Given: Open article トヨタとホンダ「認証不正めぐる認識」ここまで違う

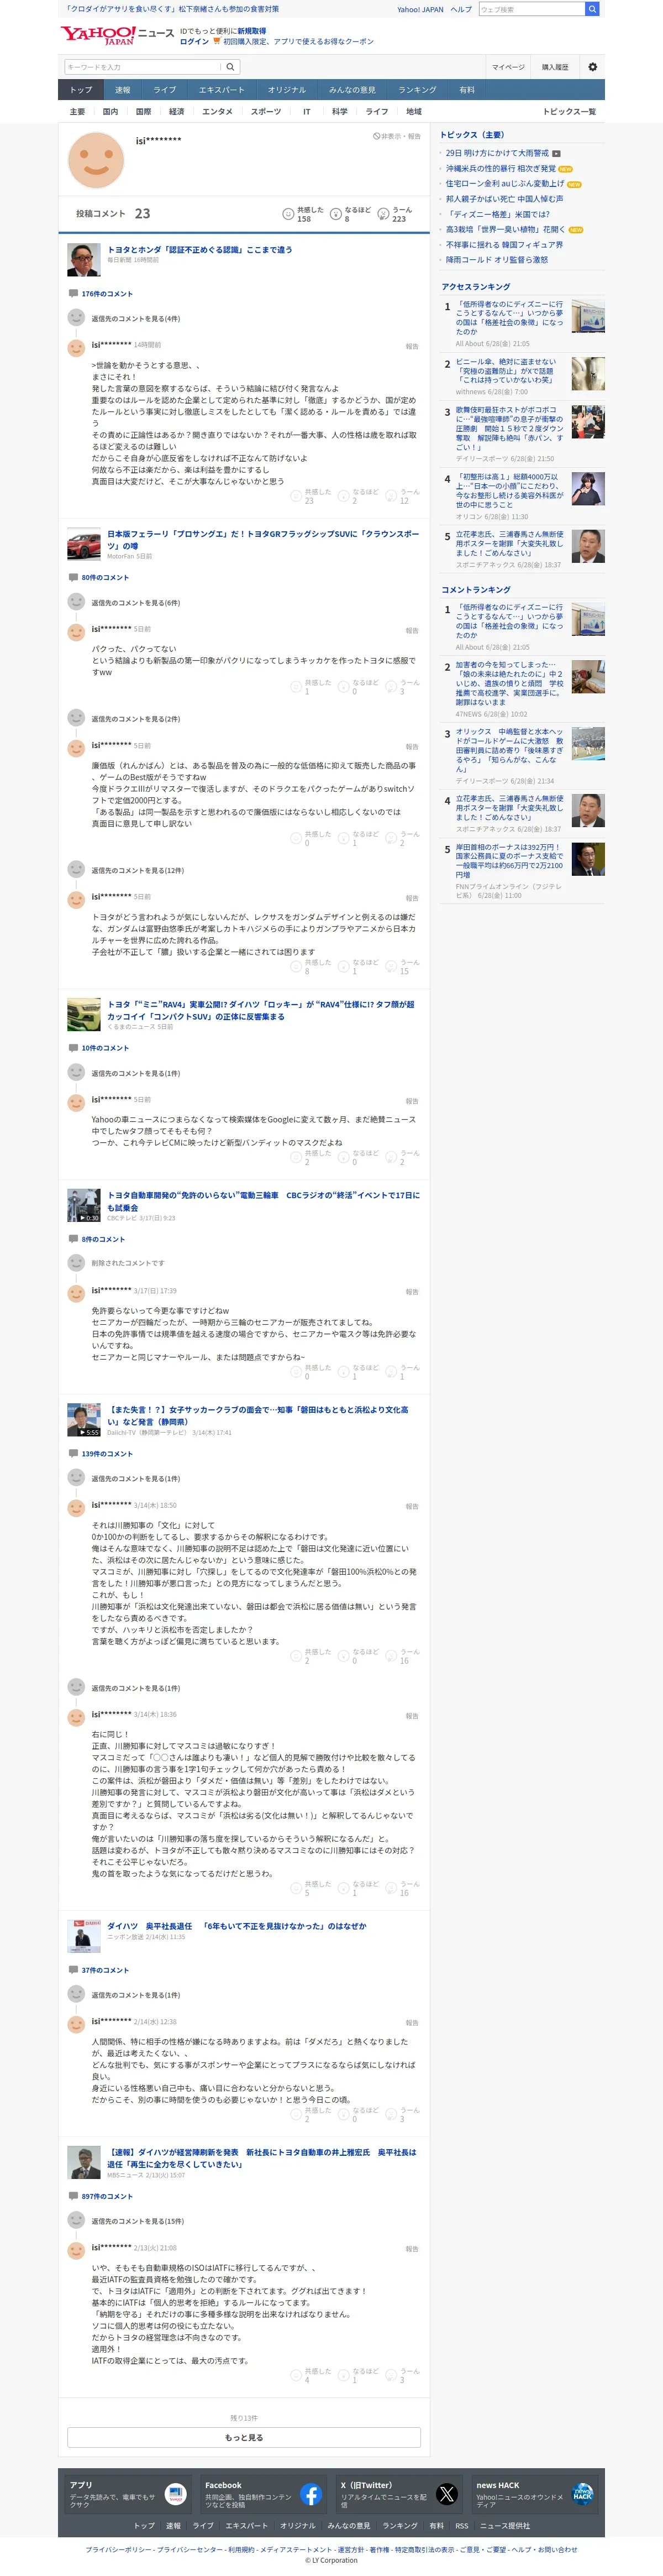Looking at the screenshot, I should pos(200,250).
